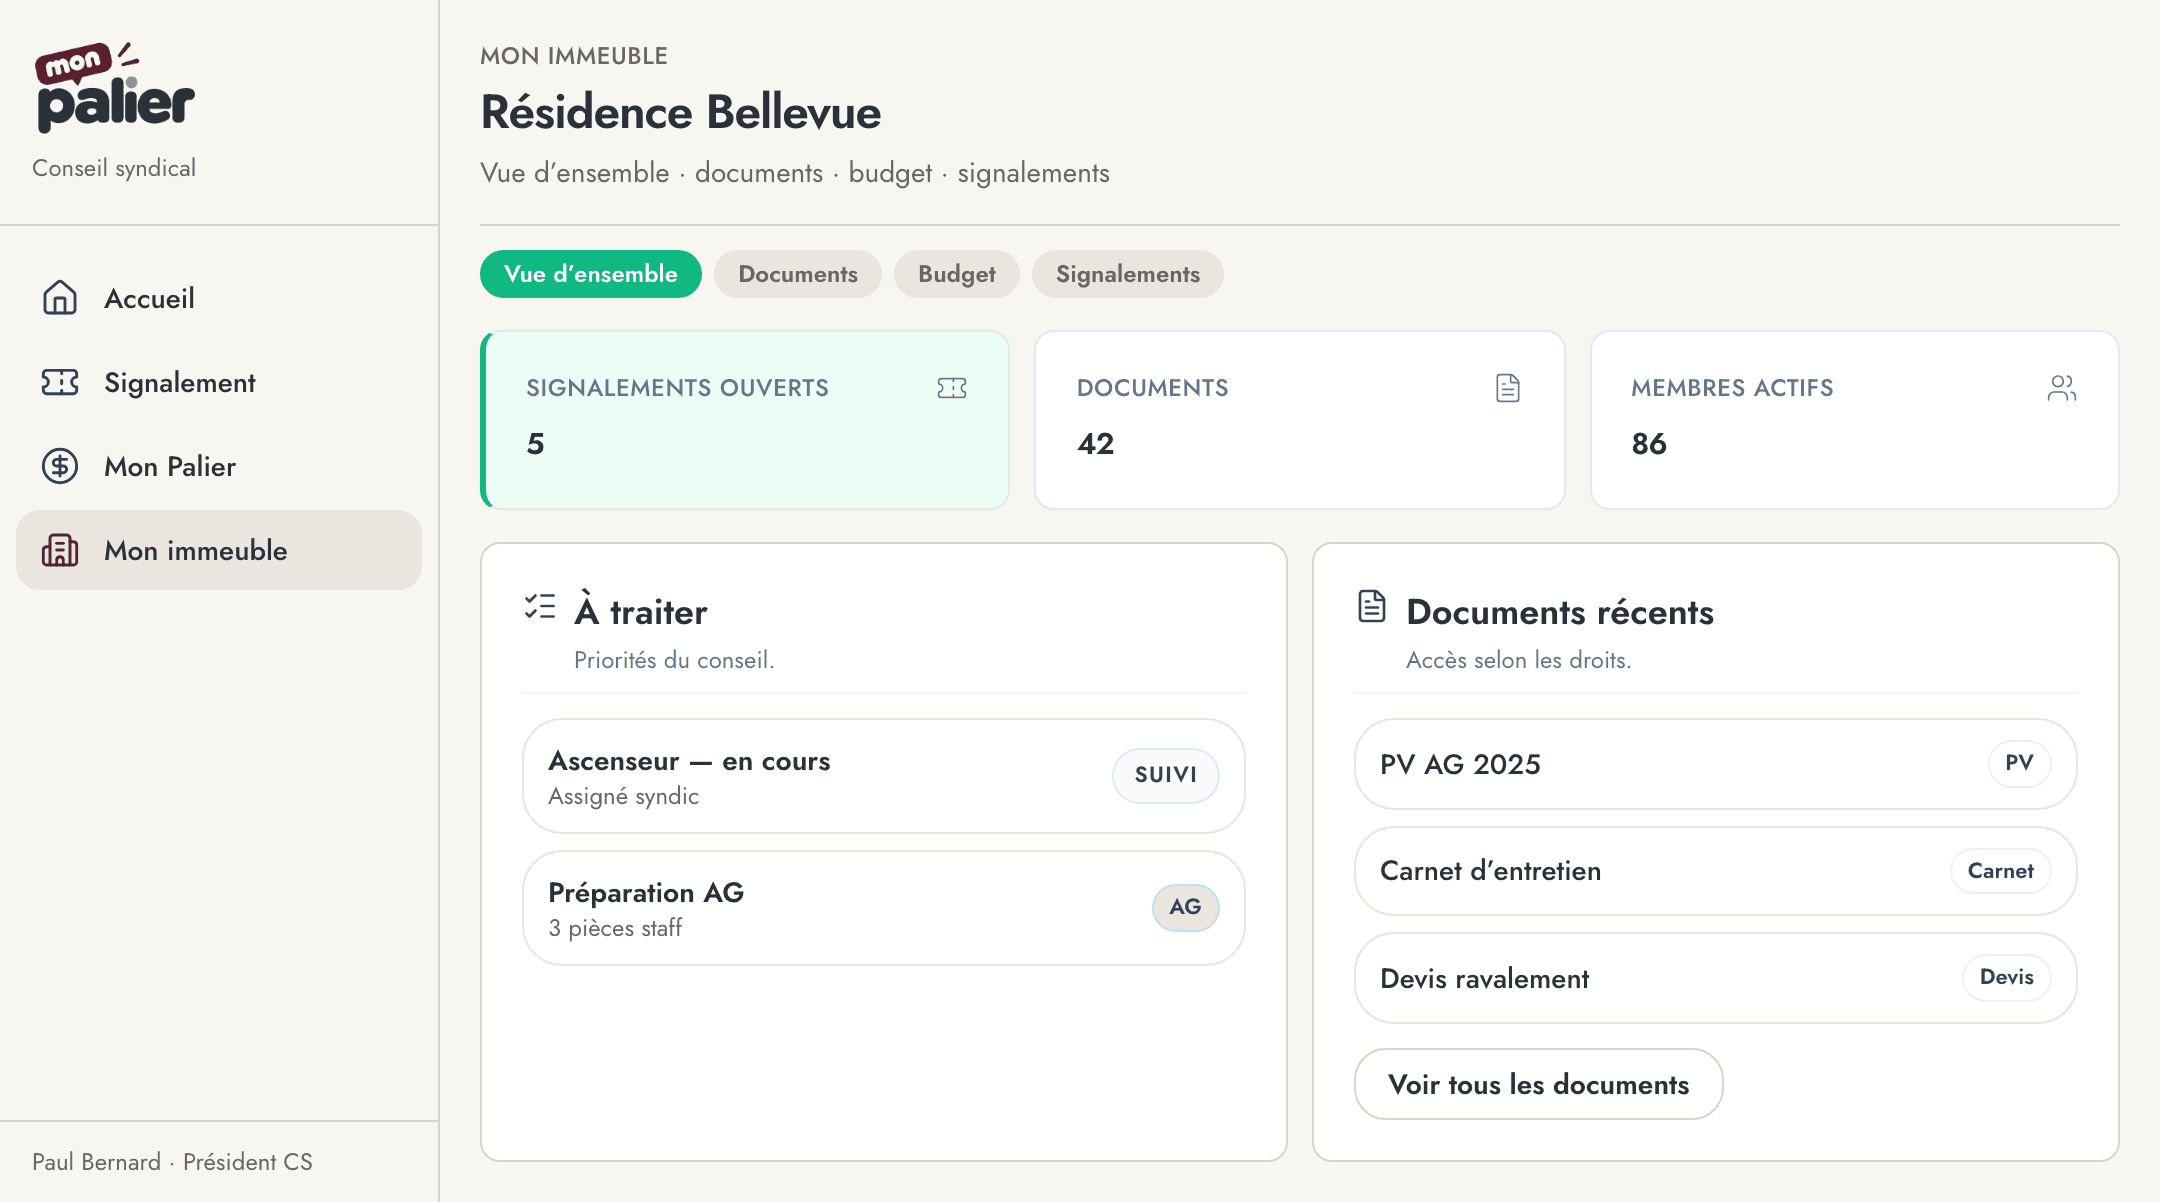
Task: Click the Accueil home icon
Action: tap(60, 298)
